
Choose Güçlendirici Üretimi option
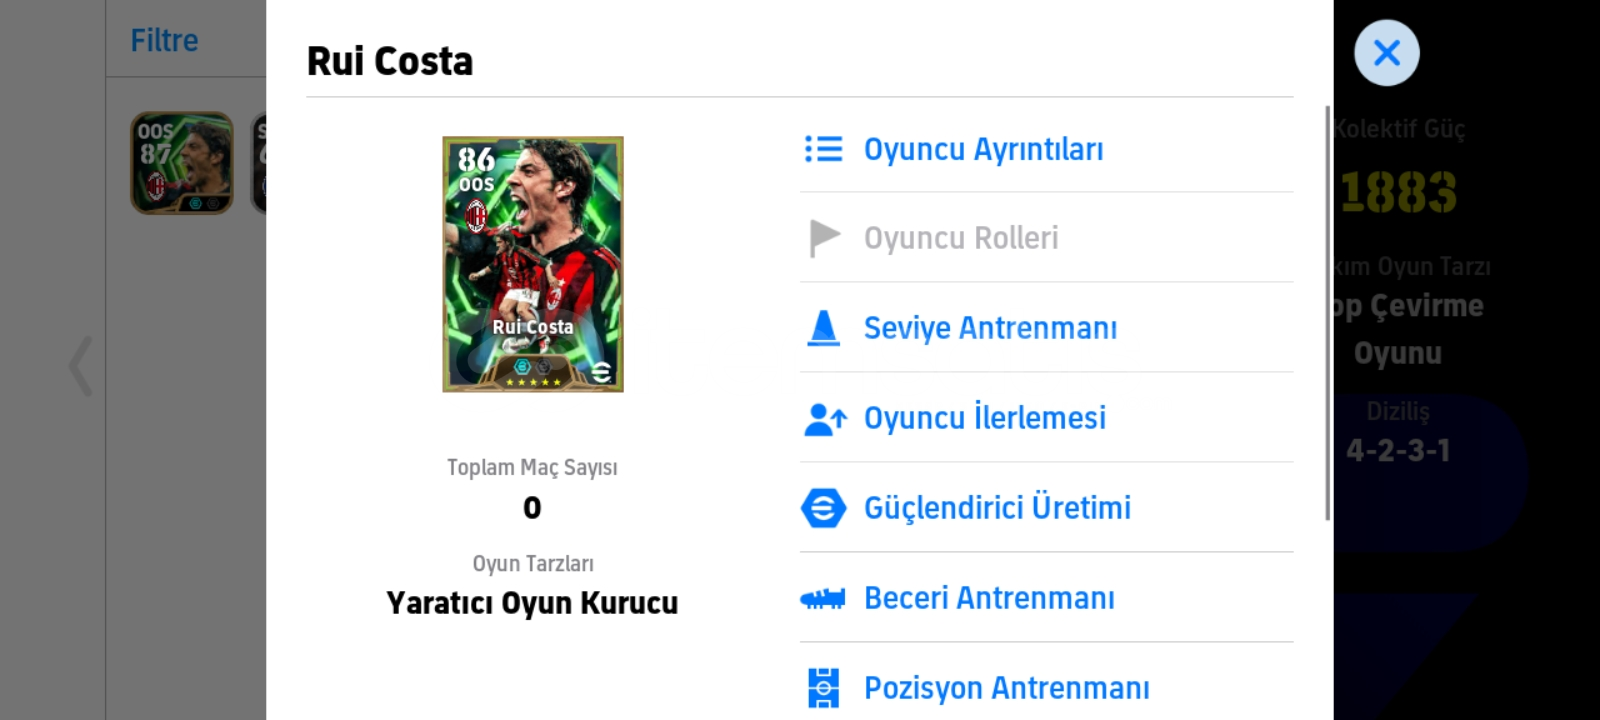click(x=997, y=508)
